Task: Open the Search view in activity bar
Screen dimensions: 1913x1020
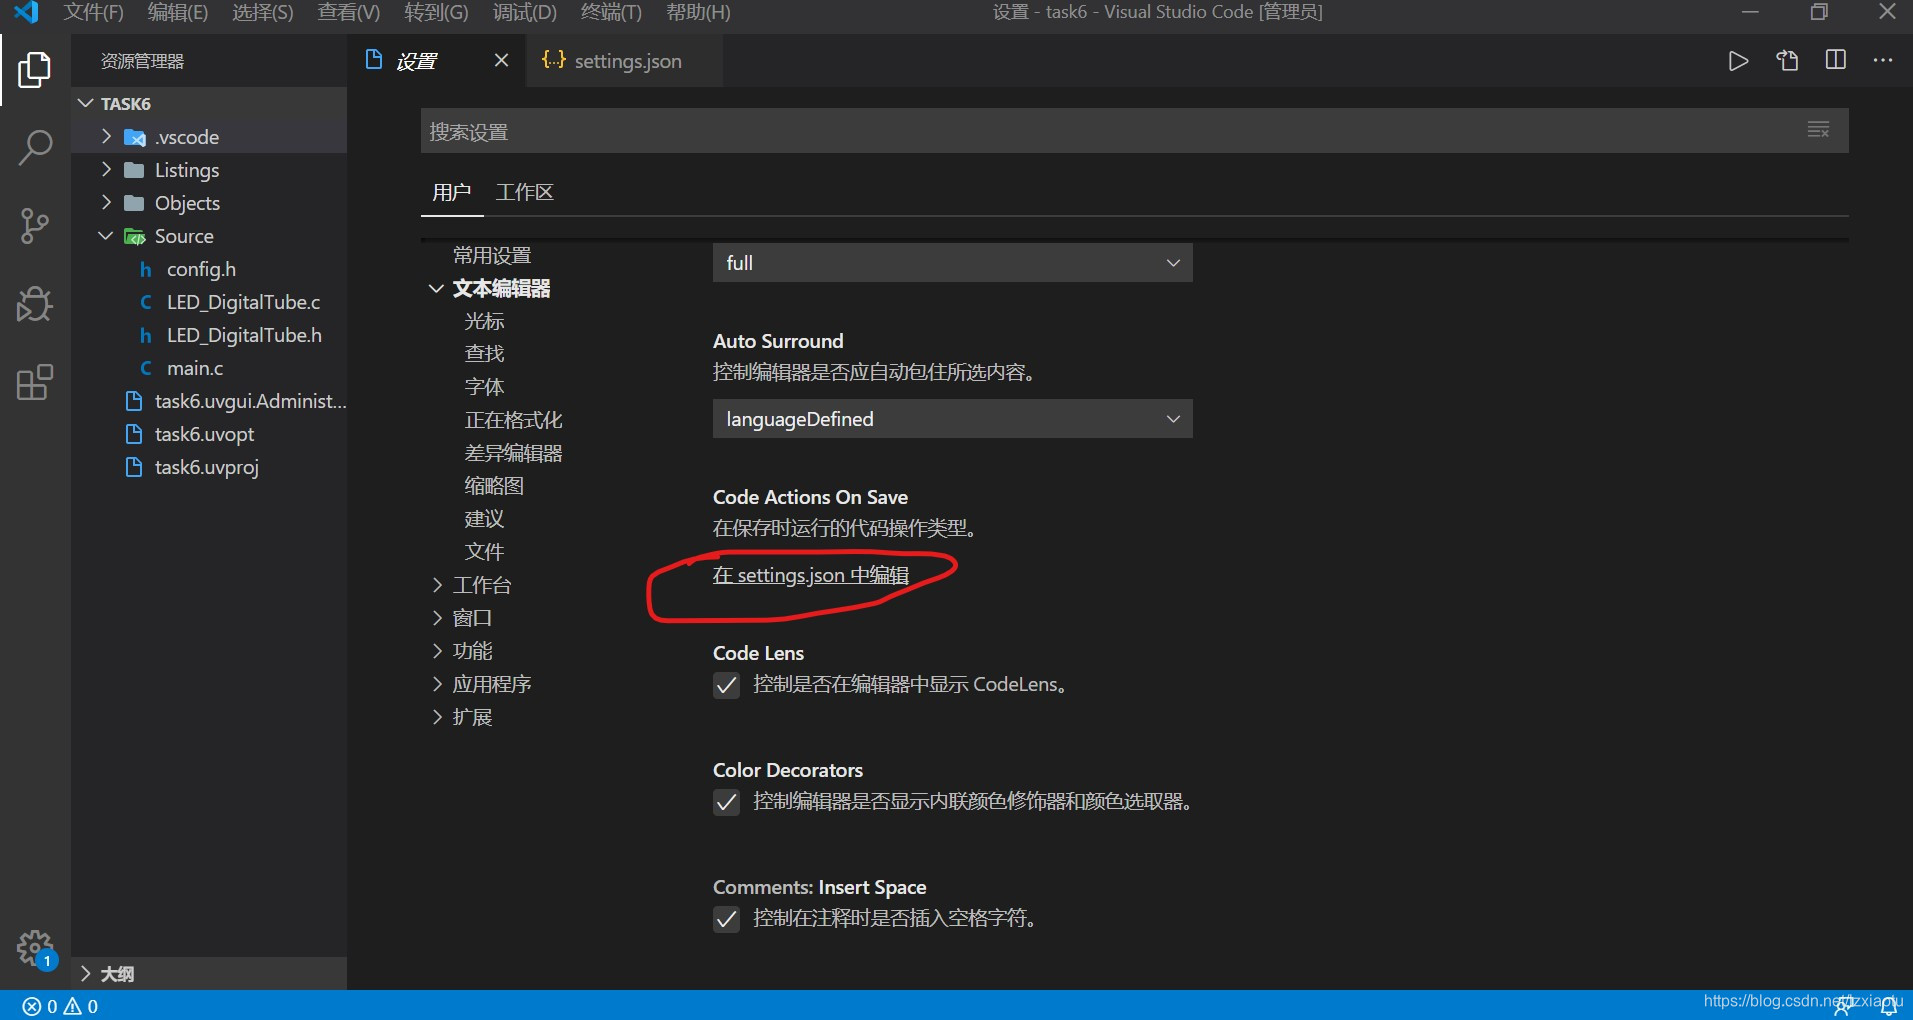Action: [x=35, y=147]
